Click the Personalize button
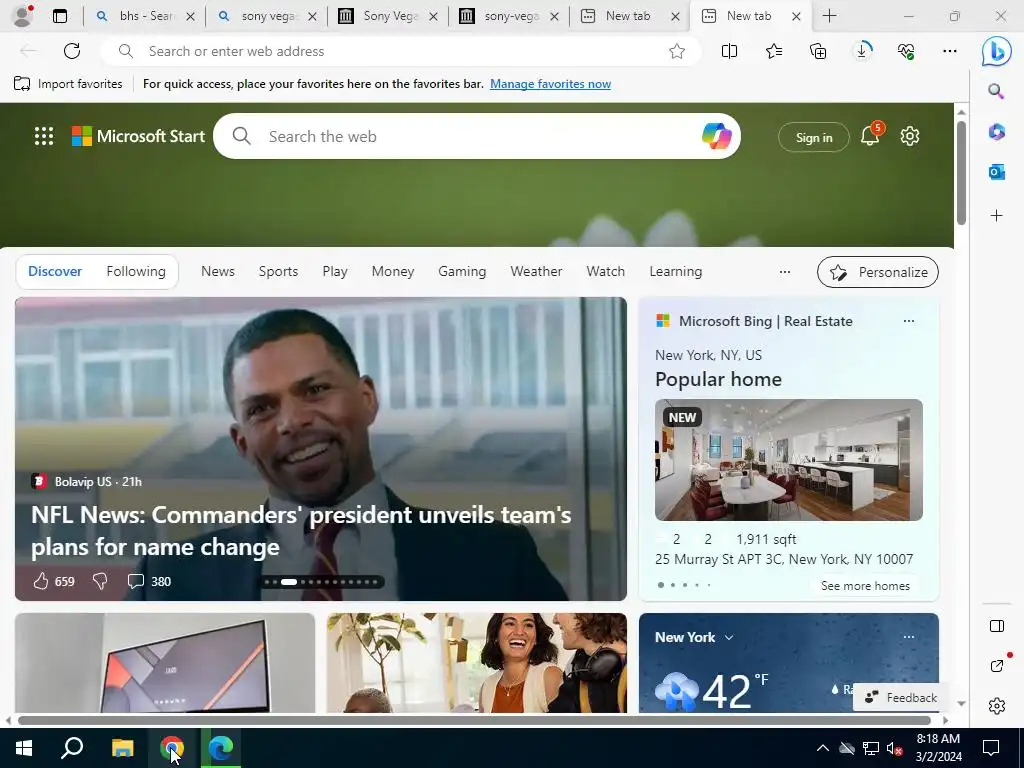 pyautogui.click(x=878, y=272)
